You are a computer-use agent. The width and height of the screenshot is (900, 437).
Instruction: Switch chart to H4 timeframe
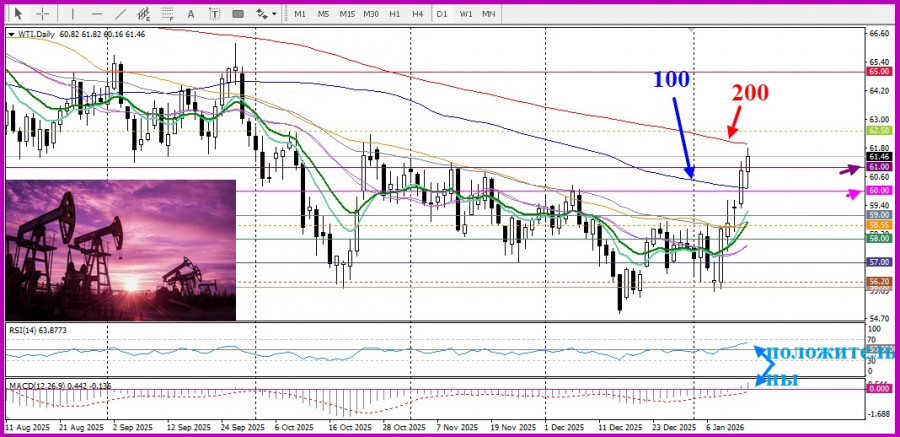click(417, 13)
